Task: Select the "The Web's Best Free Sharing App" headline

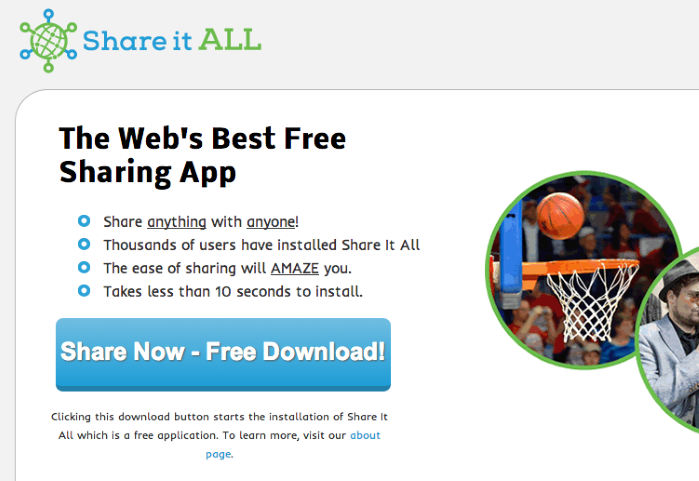Action: tap(202, 155)
